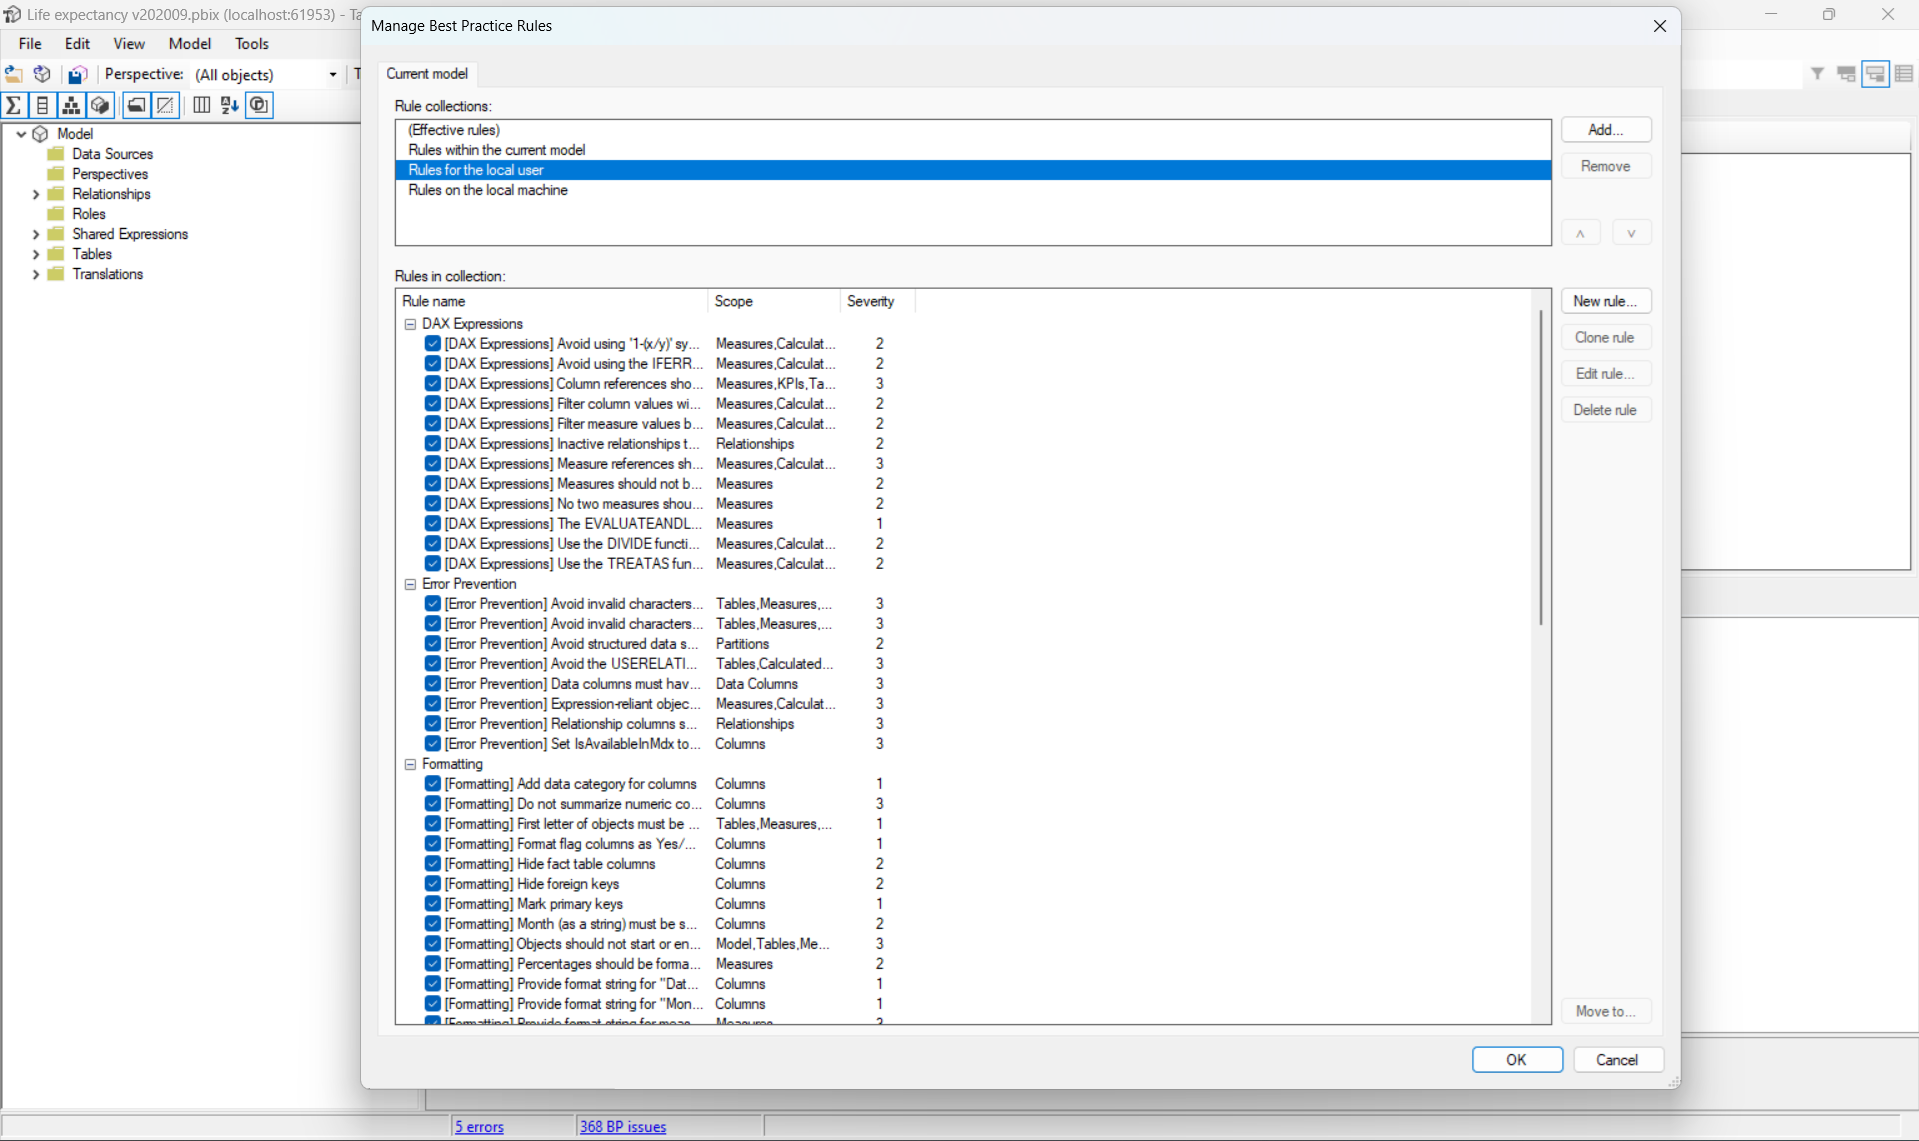Click the Add... rule collection button
Screen dimensions: 1919x1141
tap(1606, 130)
